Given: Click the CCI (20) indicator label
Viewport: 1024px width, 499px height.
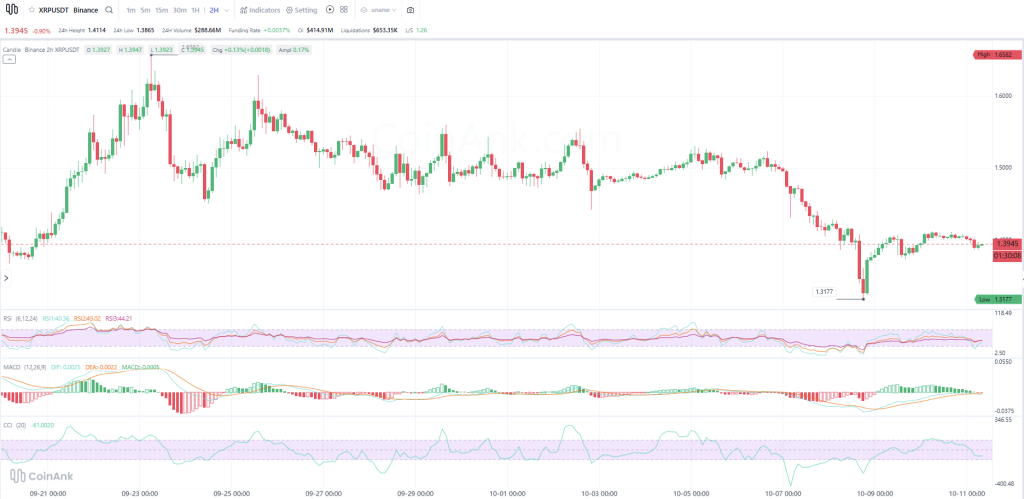Looking at the screenshot, I should pyautogui.click(x=14, y=425).
